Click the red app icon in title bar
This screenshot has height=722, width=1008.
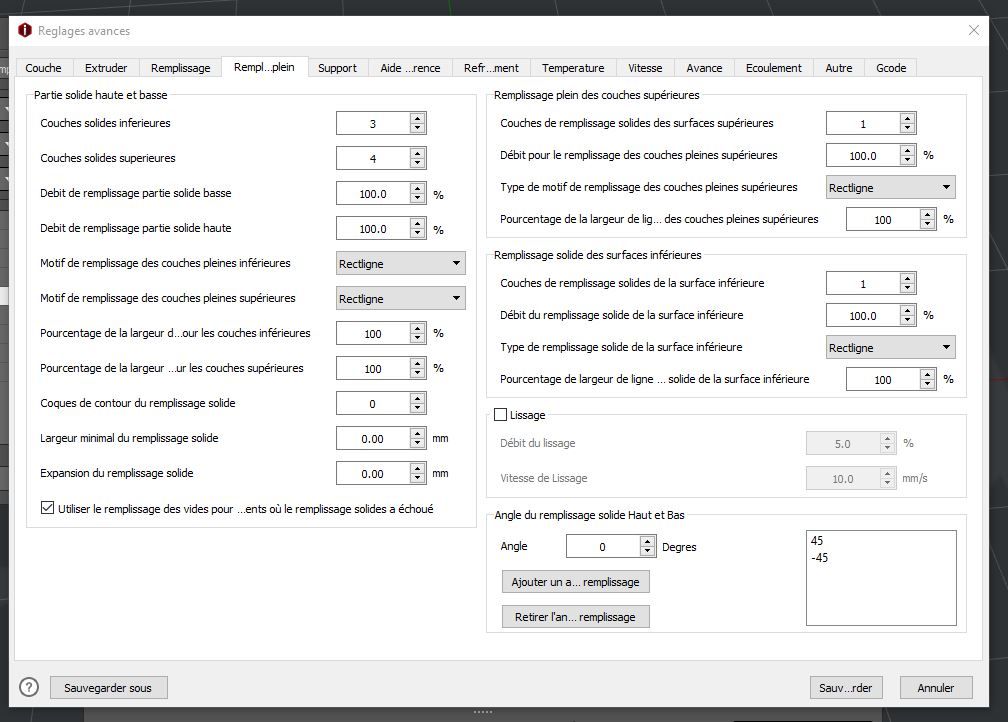(x=24, y=30)
